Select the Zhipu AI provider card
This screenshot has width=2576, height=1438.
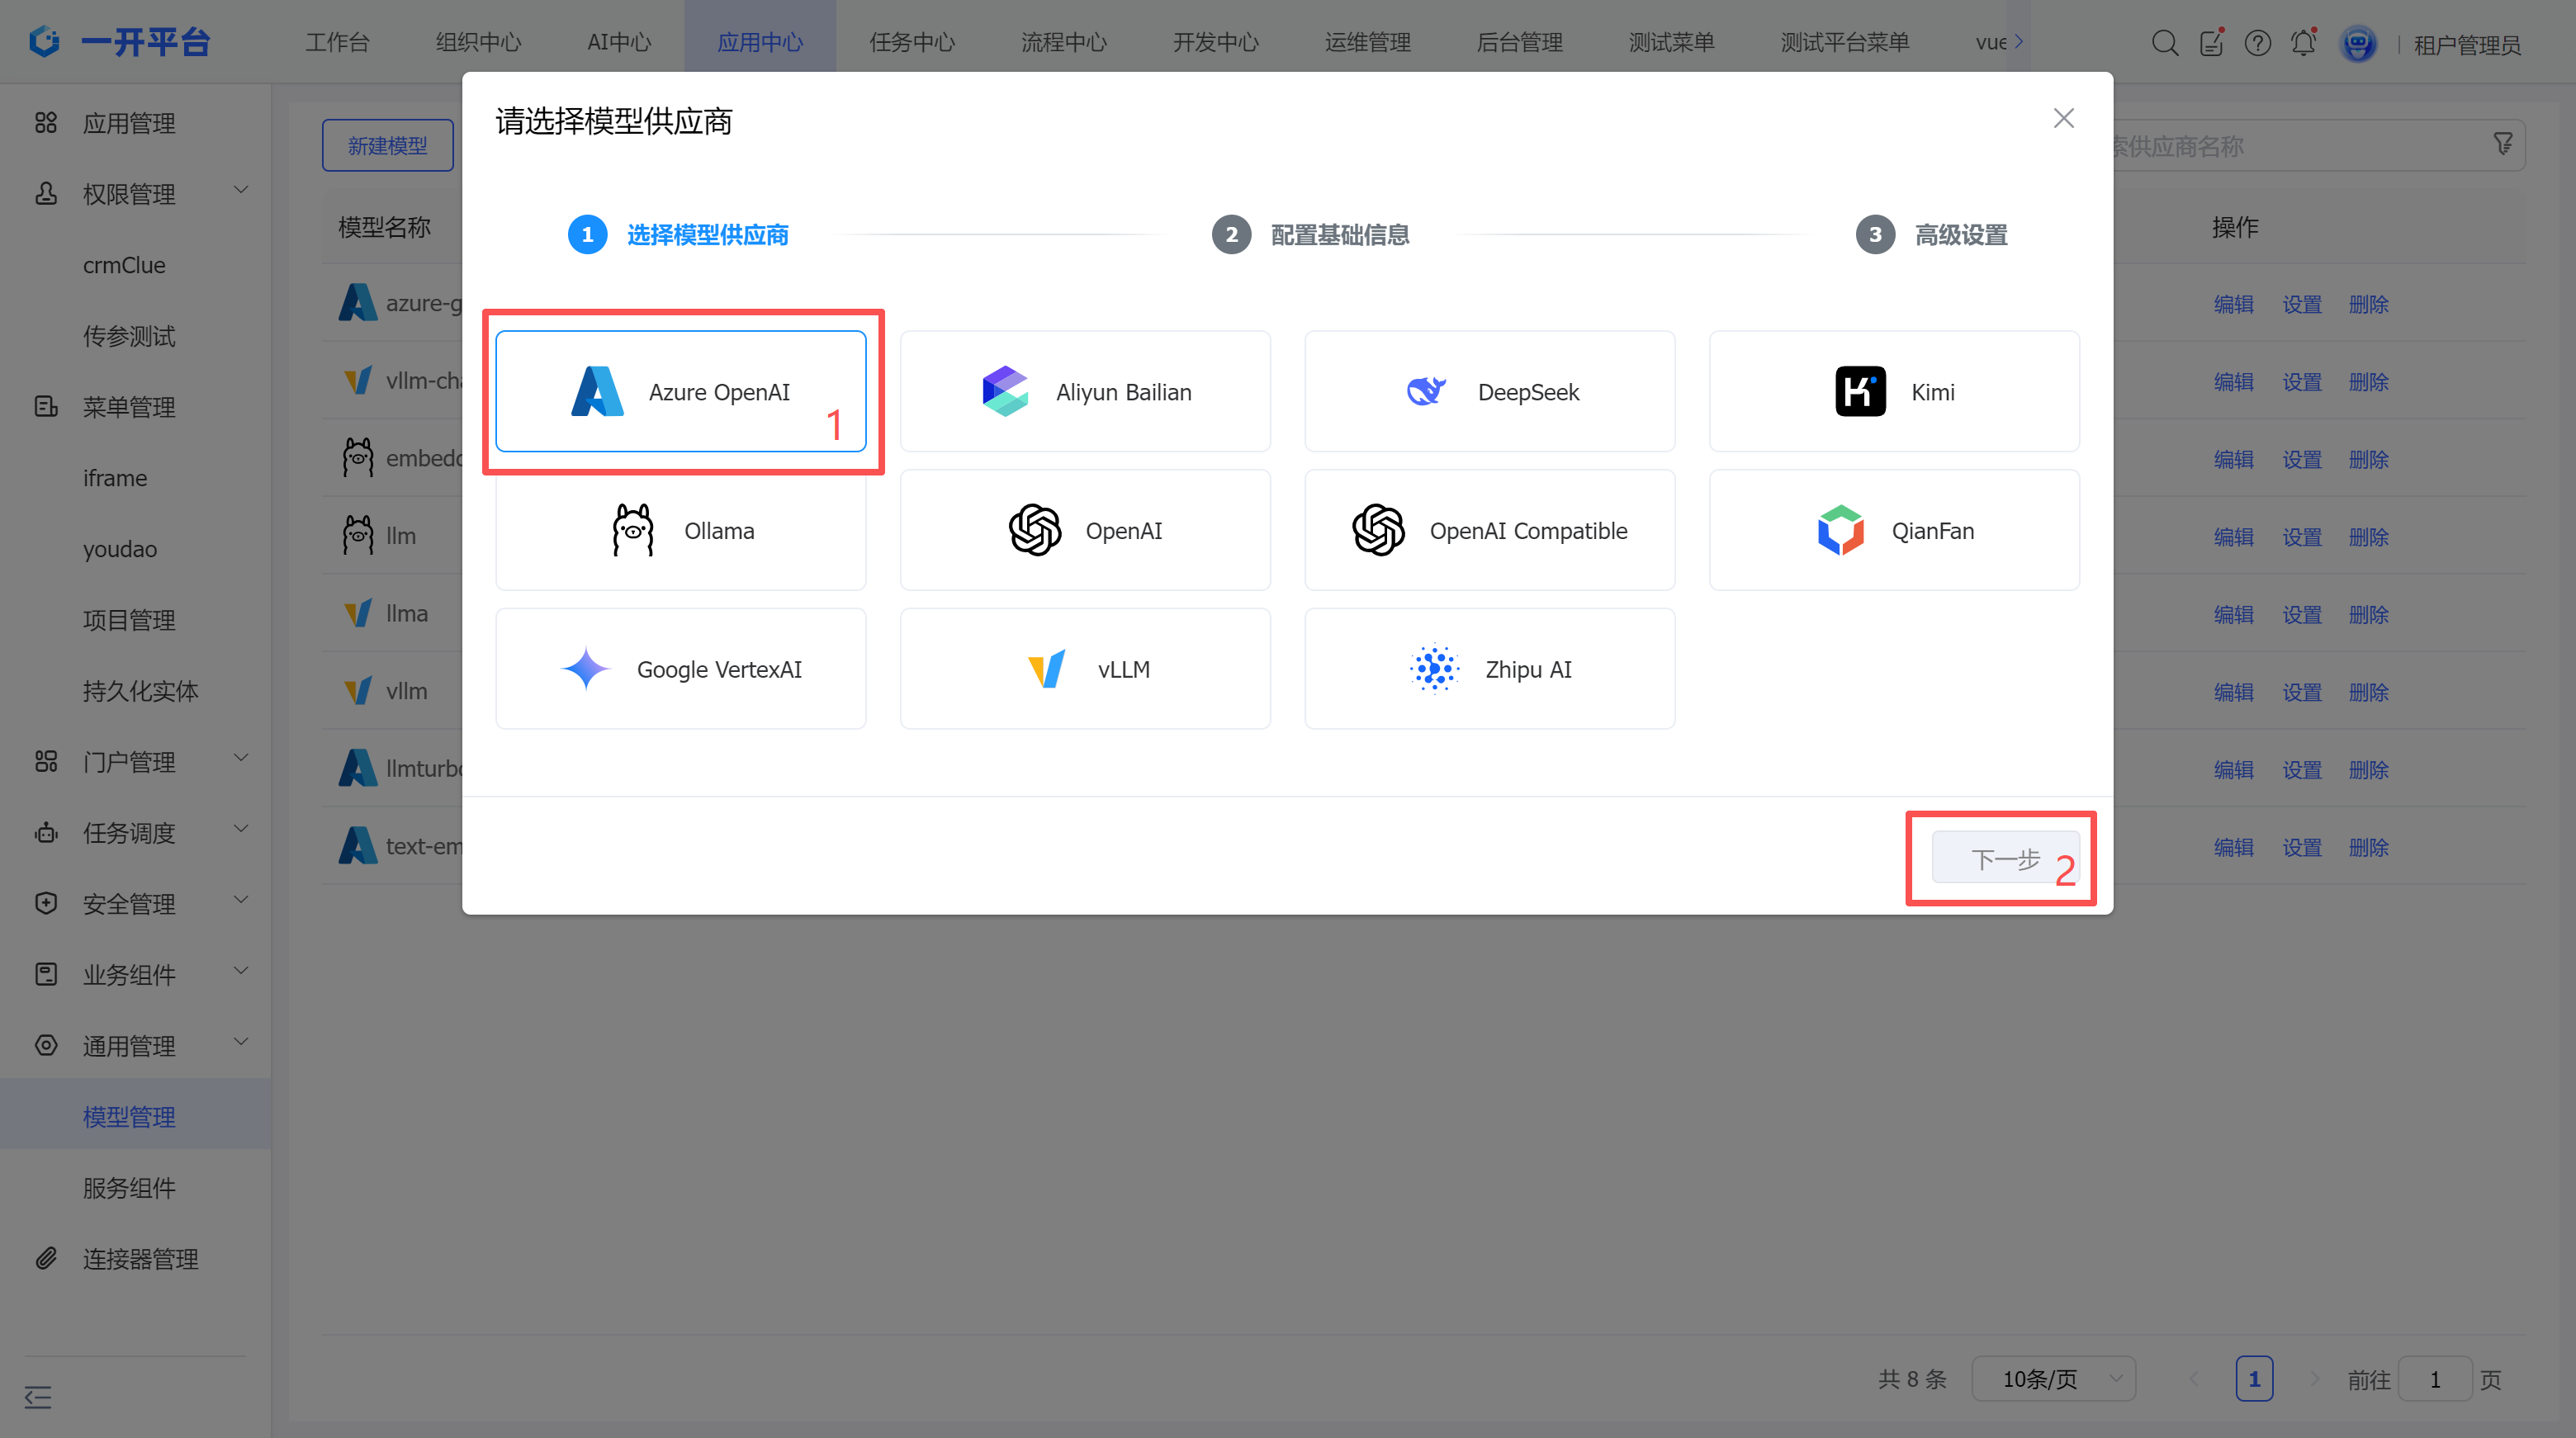[x=1489, y=669]
